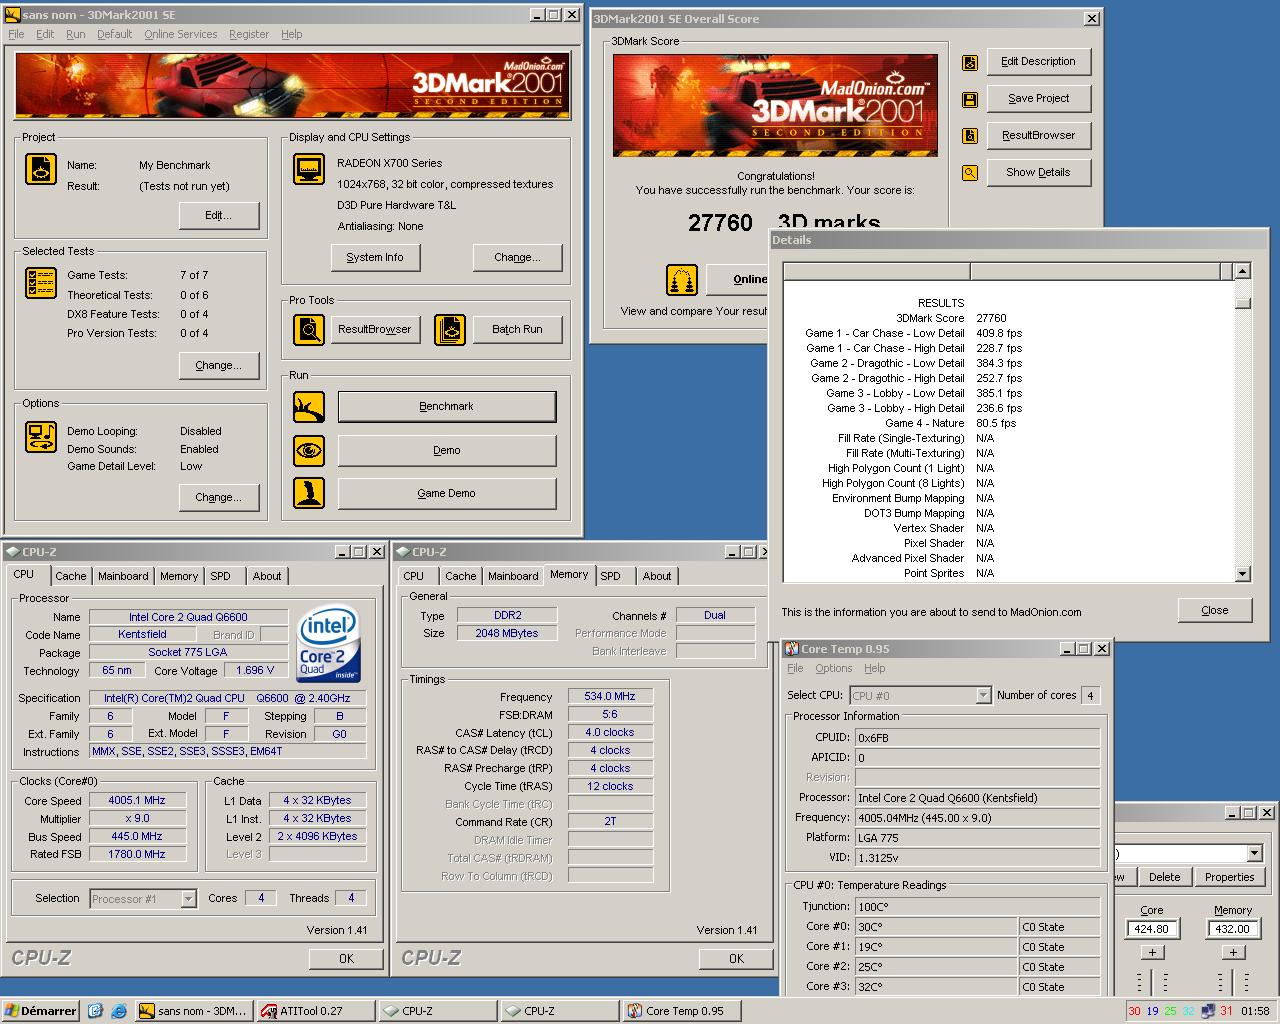Screen dimensions: 1280x1024
Task: Open the ATITool profile dropdown arrow
Action: (1254, 853)
